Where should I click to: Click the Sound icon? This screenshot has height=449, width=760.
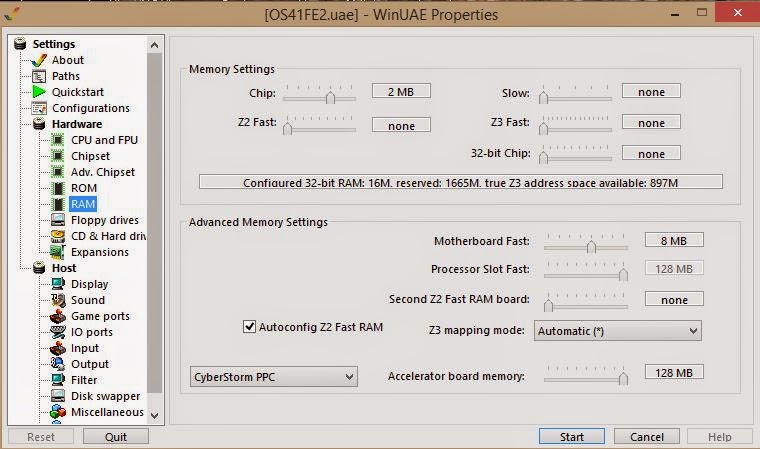click(58, 300)
